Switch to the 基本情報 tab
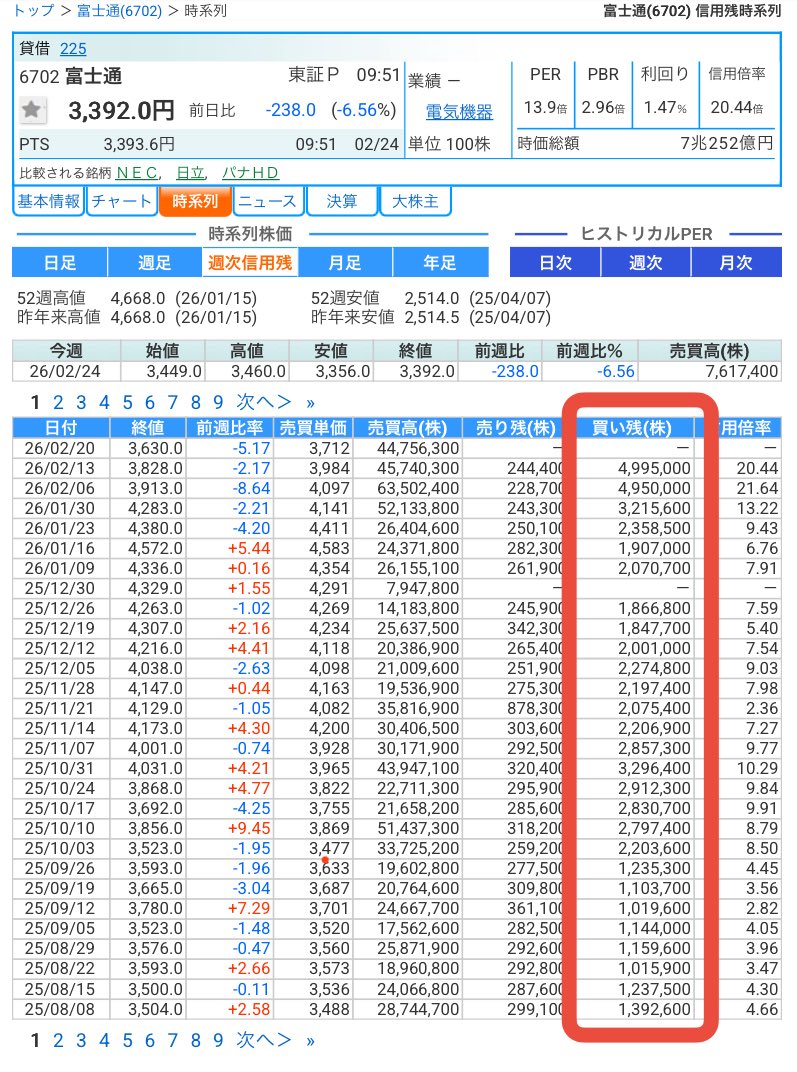 [x=49, y=201]
